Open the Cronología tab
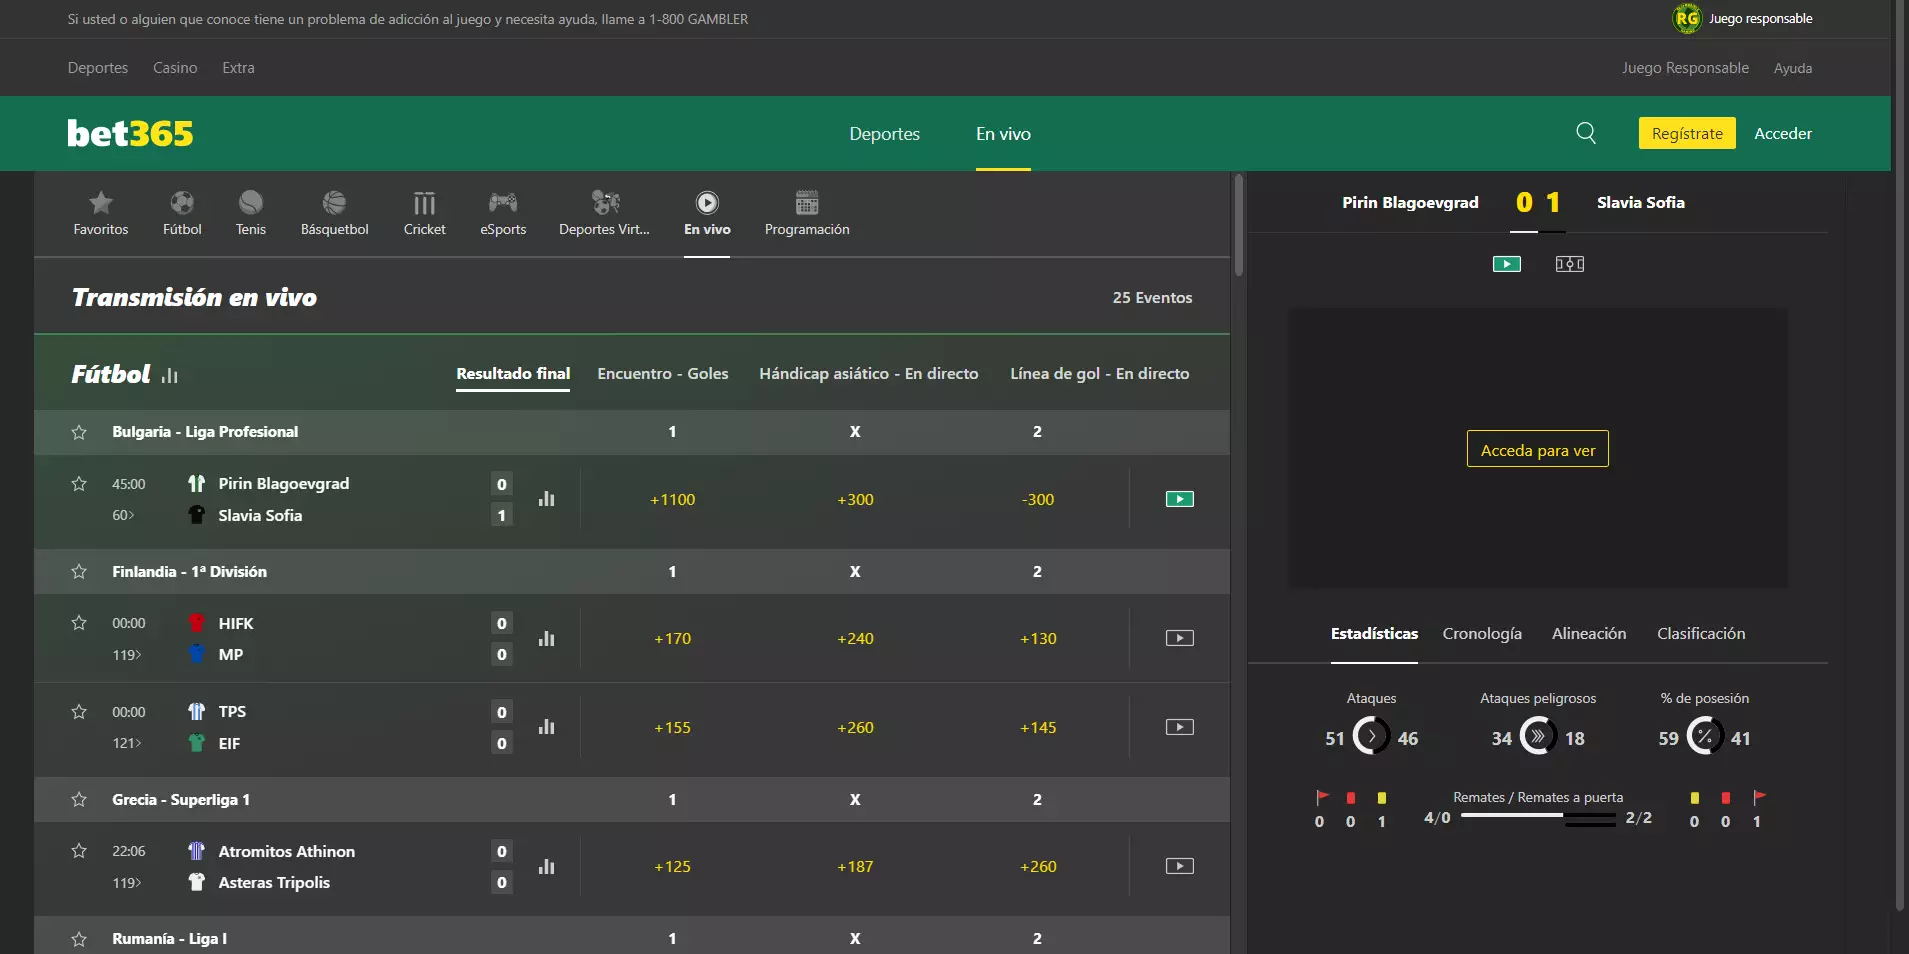Image resolution: width=1909 pixels, height=954 pixels. coord(1482,634)
